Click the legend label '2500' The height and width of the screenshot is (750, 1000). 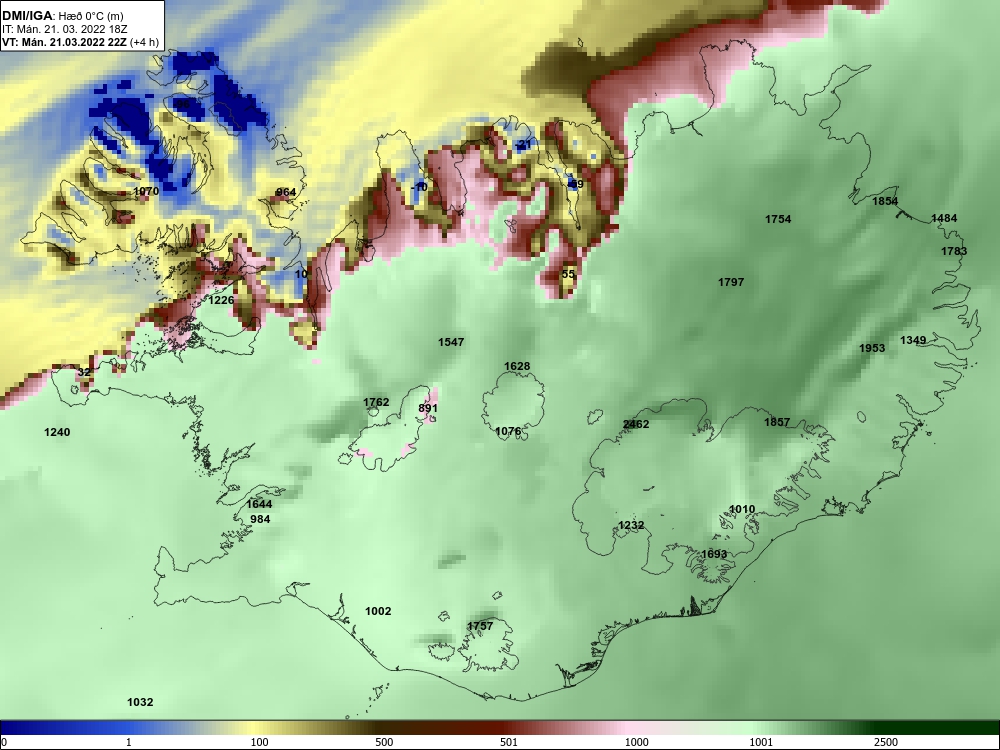886,742
